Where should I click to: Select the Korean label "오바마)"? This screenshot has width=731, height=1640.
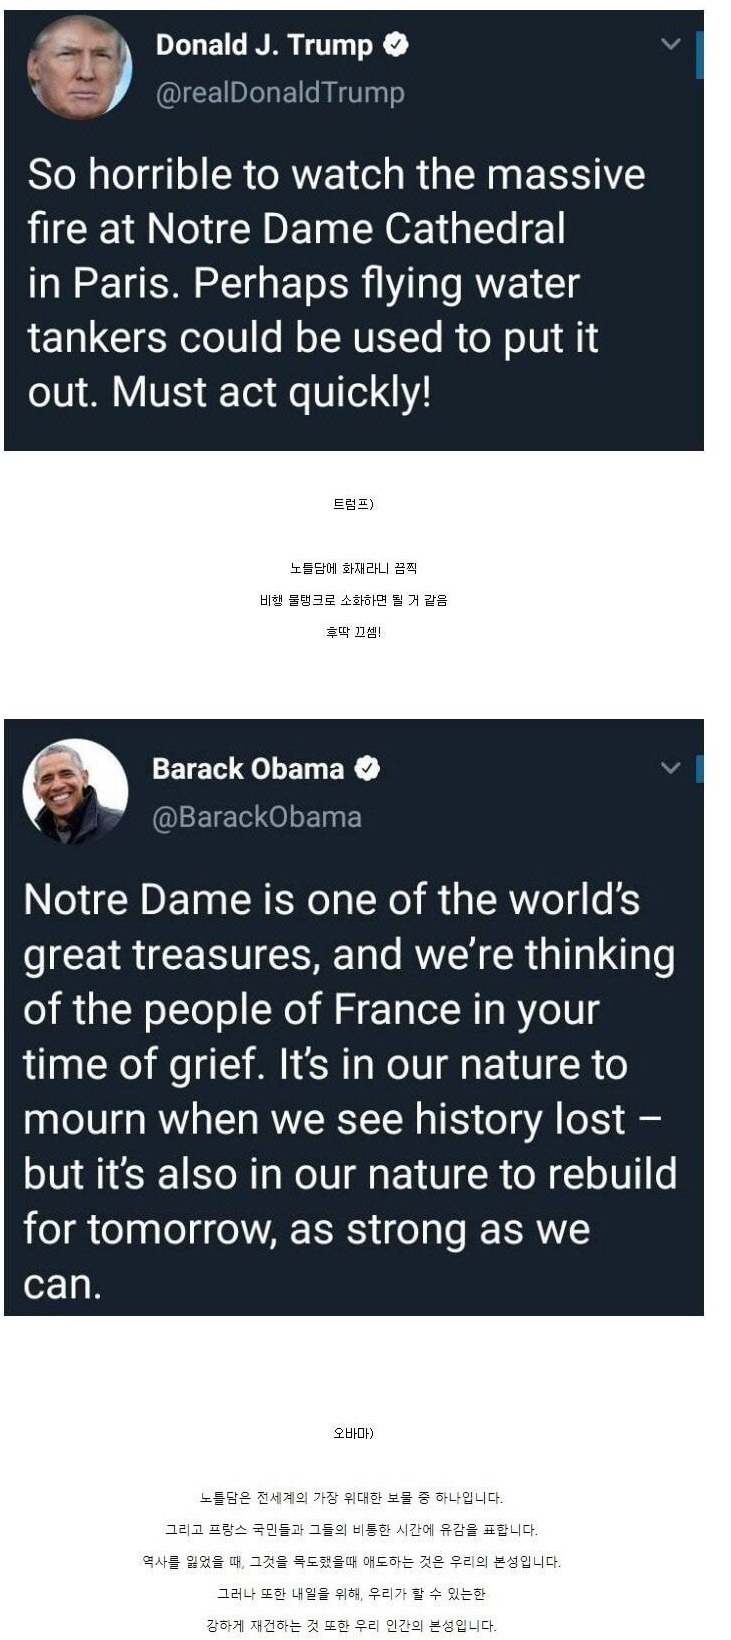point(353,1433)
